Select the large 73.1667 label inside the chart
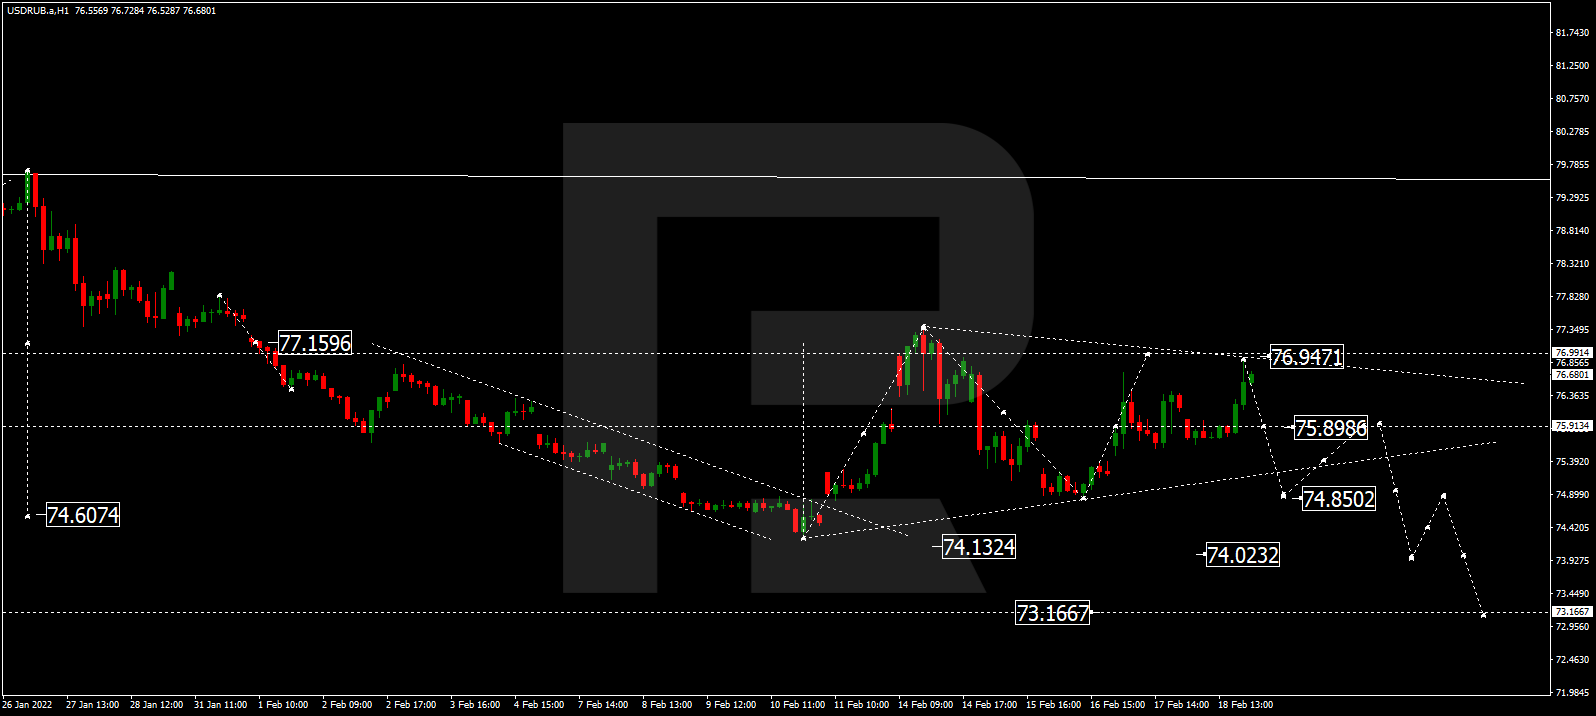Screen dimensions: 1596x716 (x=1052, y=613)
